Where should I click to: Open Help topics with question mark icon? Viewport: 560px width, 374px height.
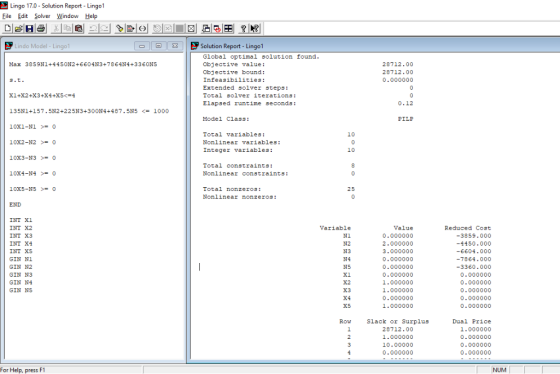coord(244,29)
